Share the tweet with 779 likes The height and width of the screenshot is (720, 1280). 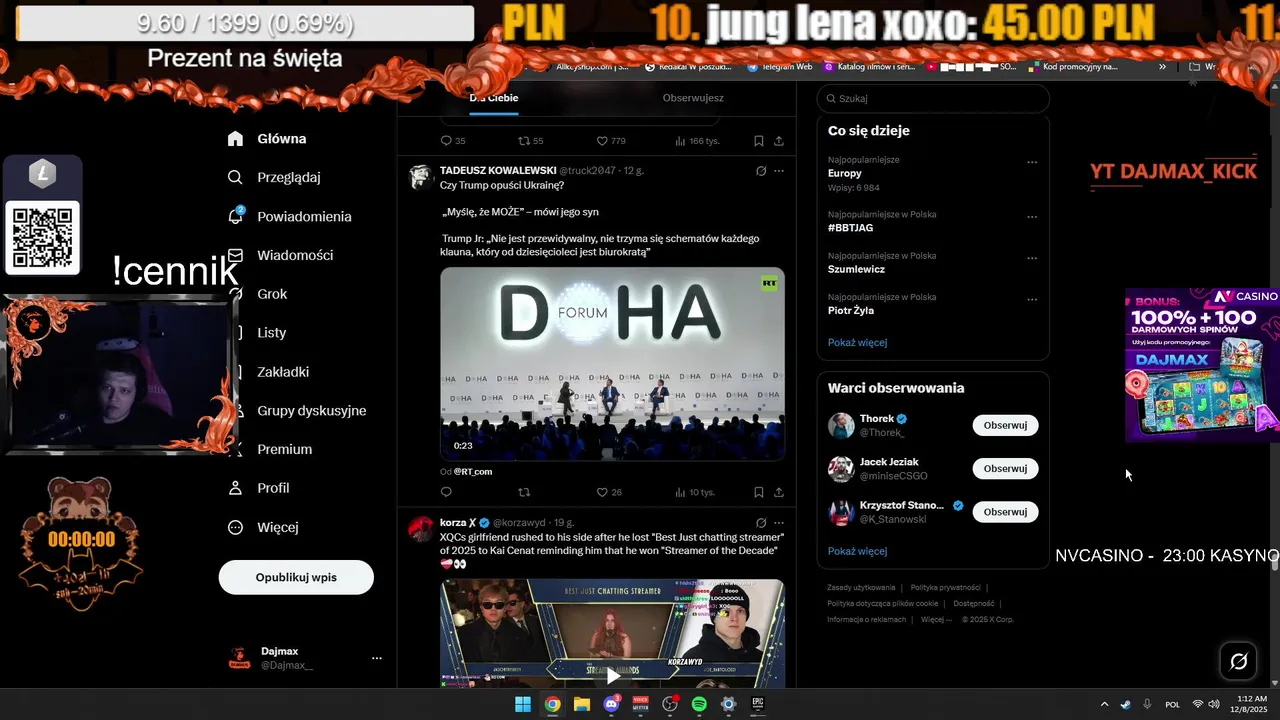point(779,141)
